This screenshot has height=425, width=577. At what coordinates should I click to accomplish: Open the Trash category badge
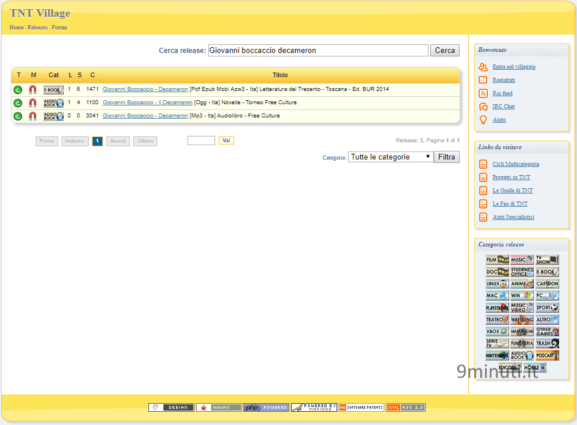(x=547, y=343)
